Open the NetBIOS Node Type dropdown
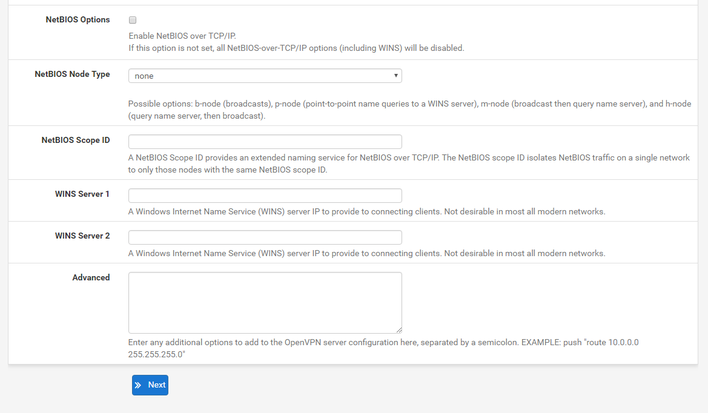 pyautogui.click(x=265, y=76)
